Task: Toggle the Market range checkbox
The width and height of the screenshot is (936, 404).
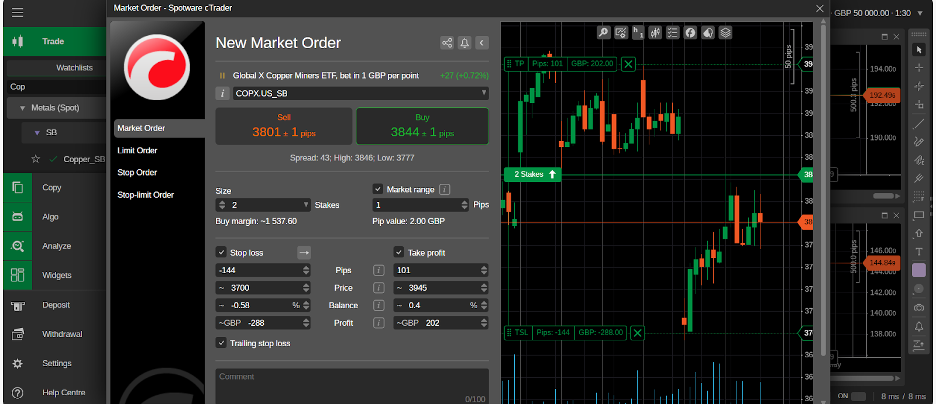Action: (377, 189)
